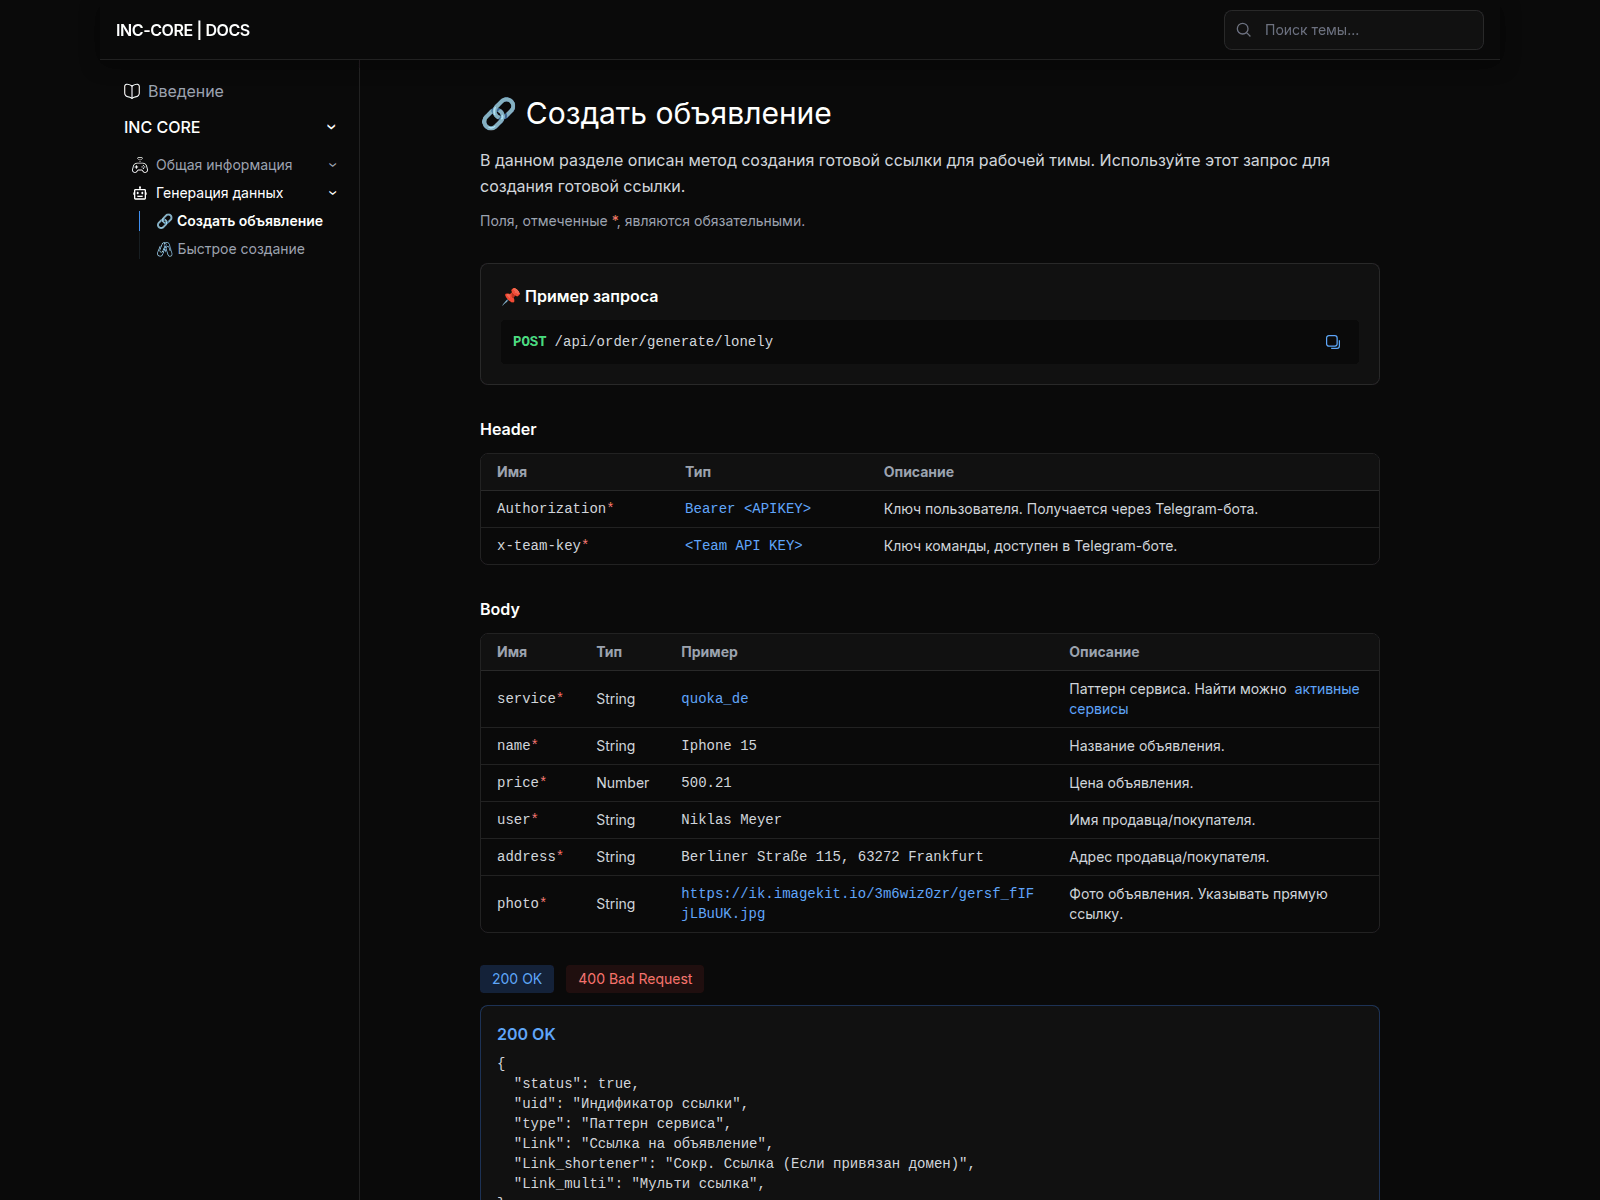Screen dimensions: 1600x1200
Task: Click the robot icon beside Генерация данных
Action: point(140,193)
